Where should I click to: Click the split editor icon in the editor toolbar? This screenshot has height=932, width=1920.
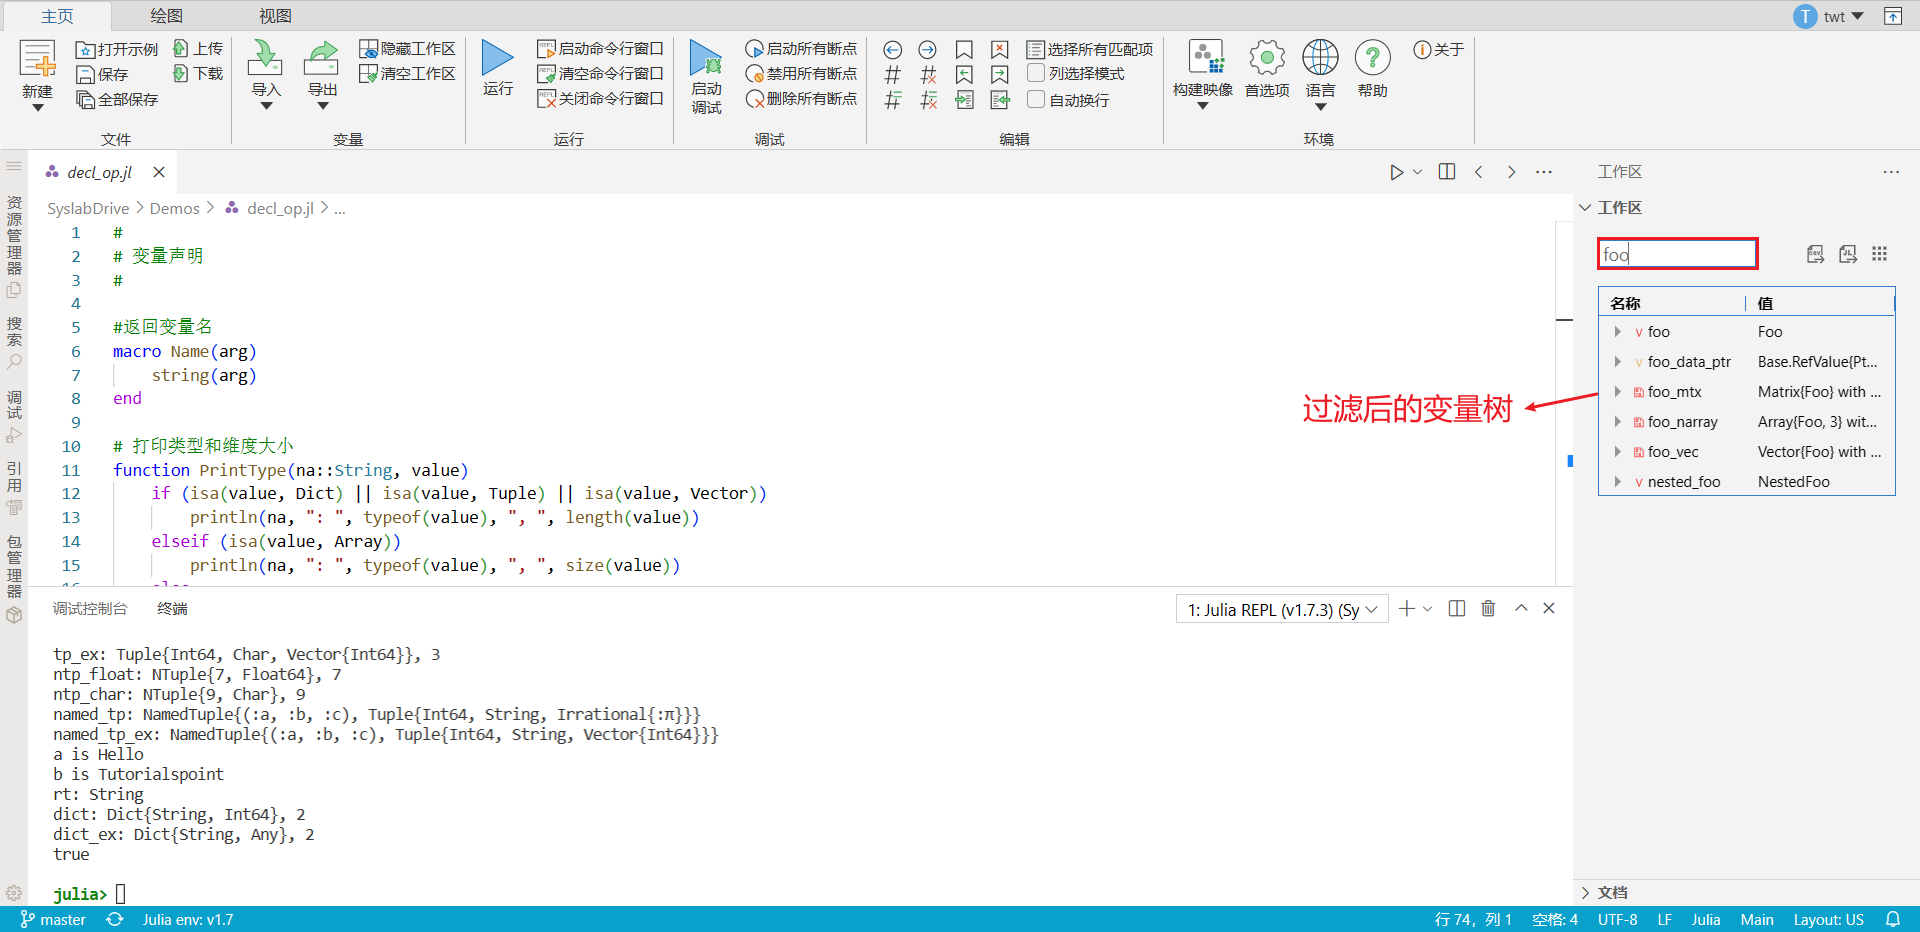pos(1446,172)
